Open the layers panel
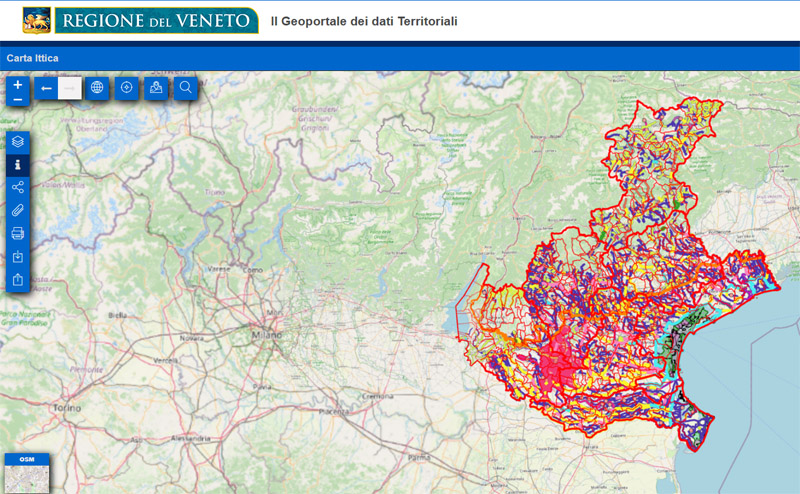 [18, 142]
